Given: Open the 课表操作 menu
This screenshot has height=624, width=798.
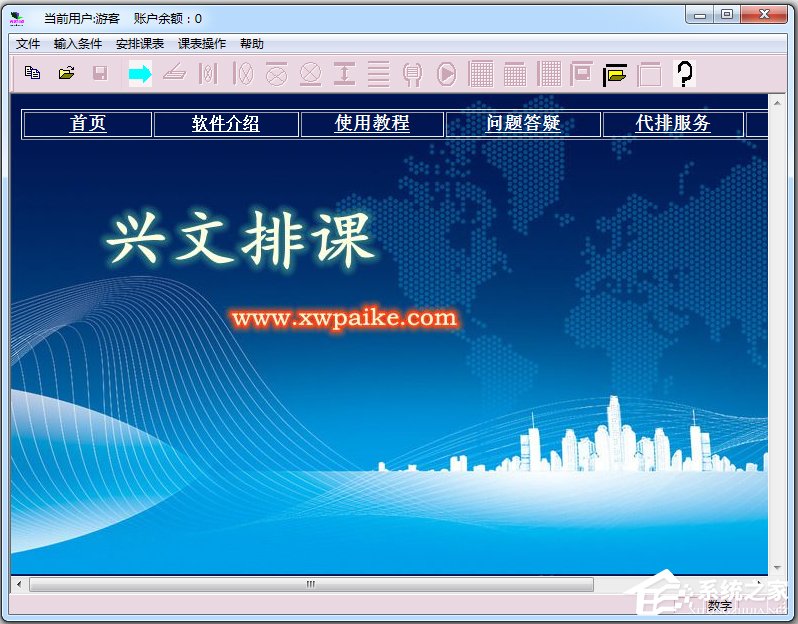Looking at the screenshot, I should (202, 44).
